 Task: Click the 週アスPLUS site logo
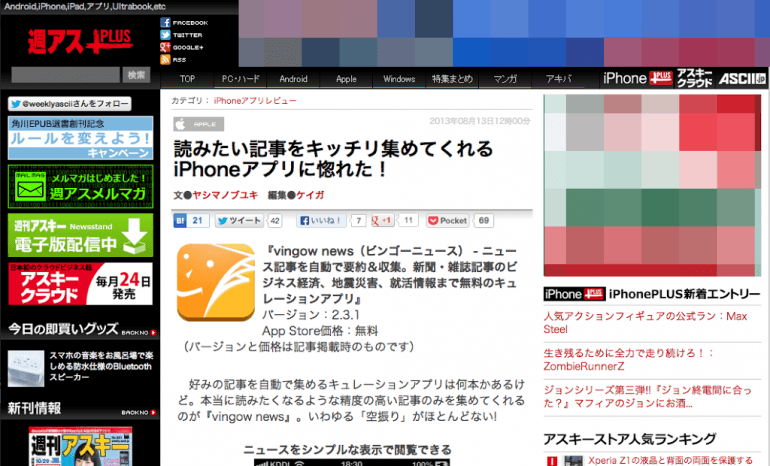(x=80, y=41)
